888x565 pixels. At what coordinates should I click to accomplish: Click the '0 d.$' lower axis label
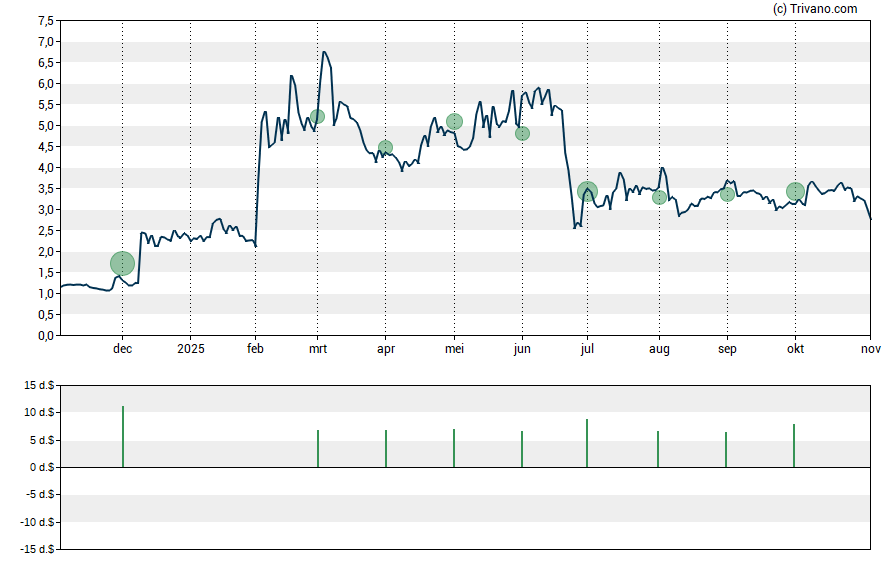[42, 467]
